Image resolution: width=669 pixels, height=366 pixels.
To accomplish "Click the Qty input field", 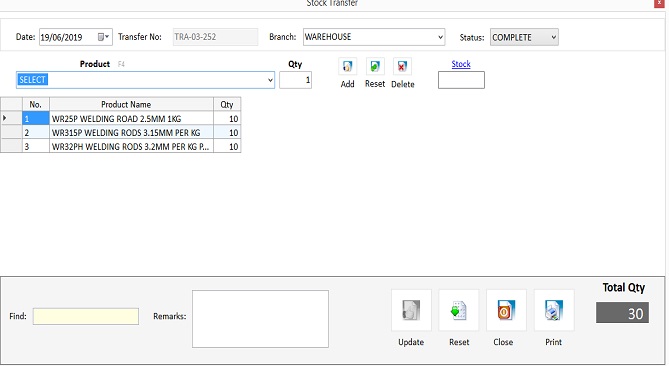I will [295, 80].
